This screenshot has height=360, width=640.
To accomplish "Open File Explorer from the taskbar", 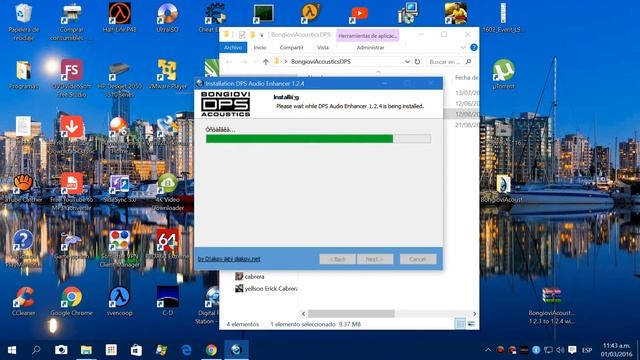I will point(86,350).
